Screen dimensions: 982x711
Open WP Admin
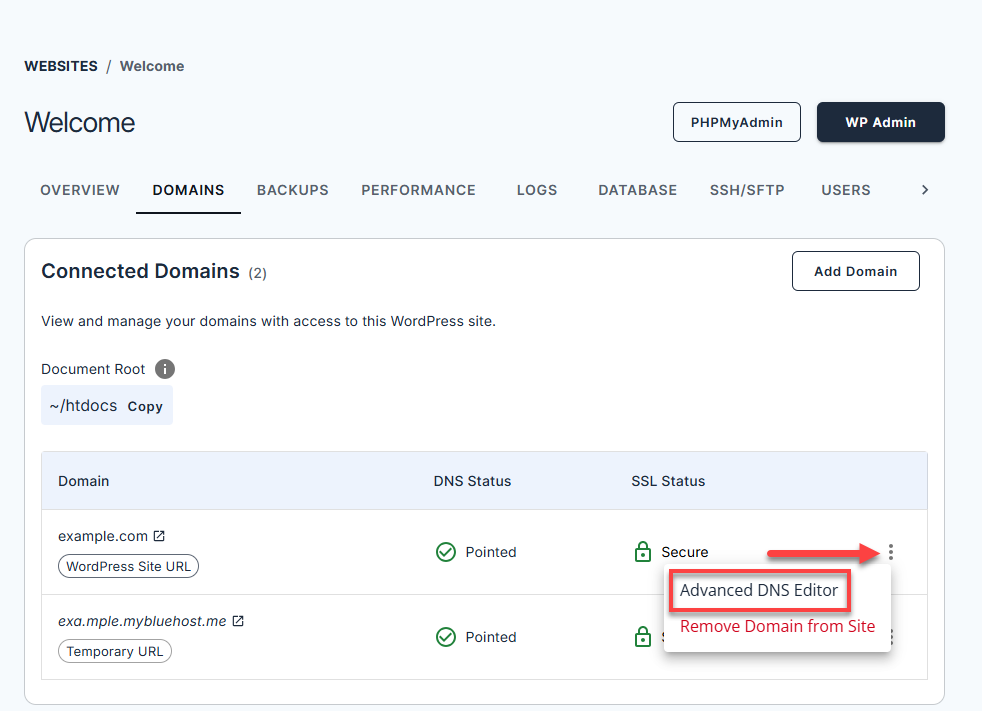pos(880,122)
